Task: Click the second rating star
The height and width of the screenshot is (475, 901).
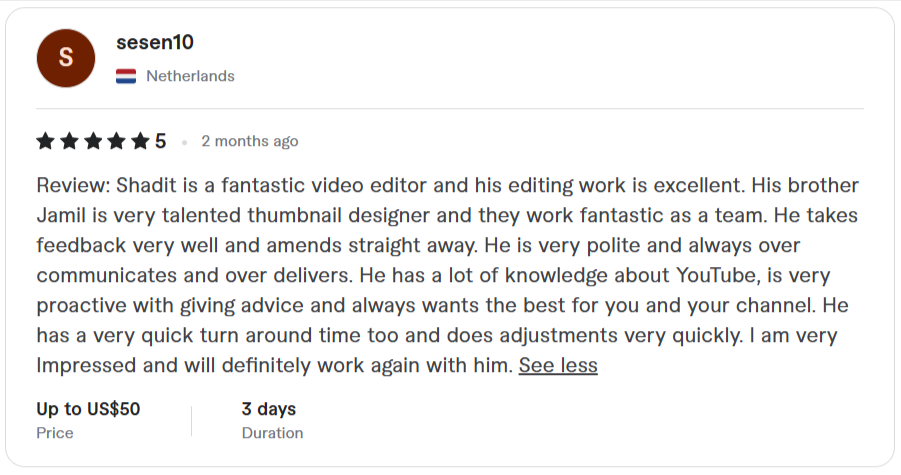Action: 69,141
